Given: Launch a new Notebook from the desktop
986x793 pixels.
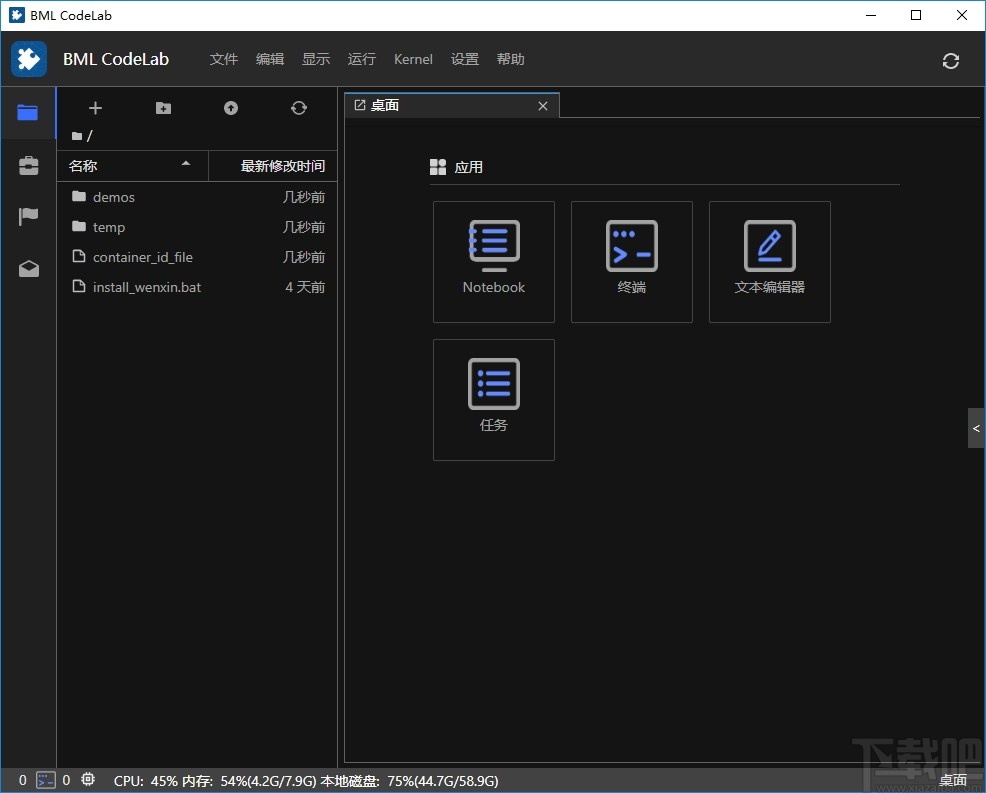Looking at the screenshot, I should [493, 262].
